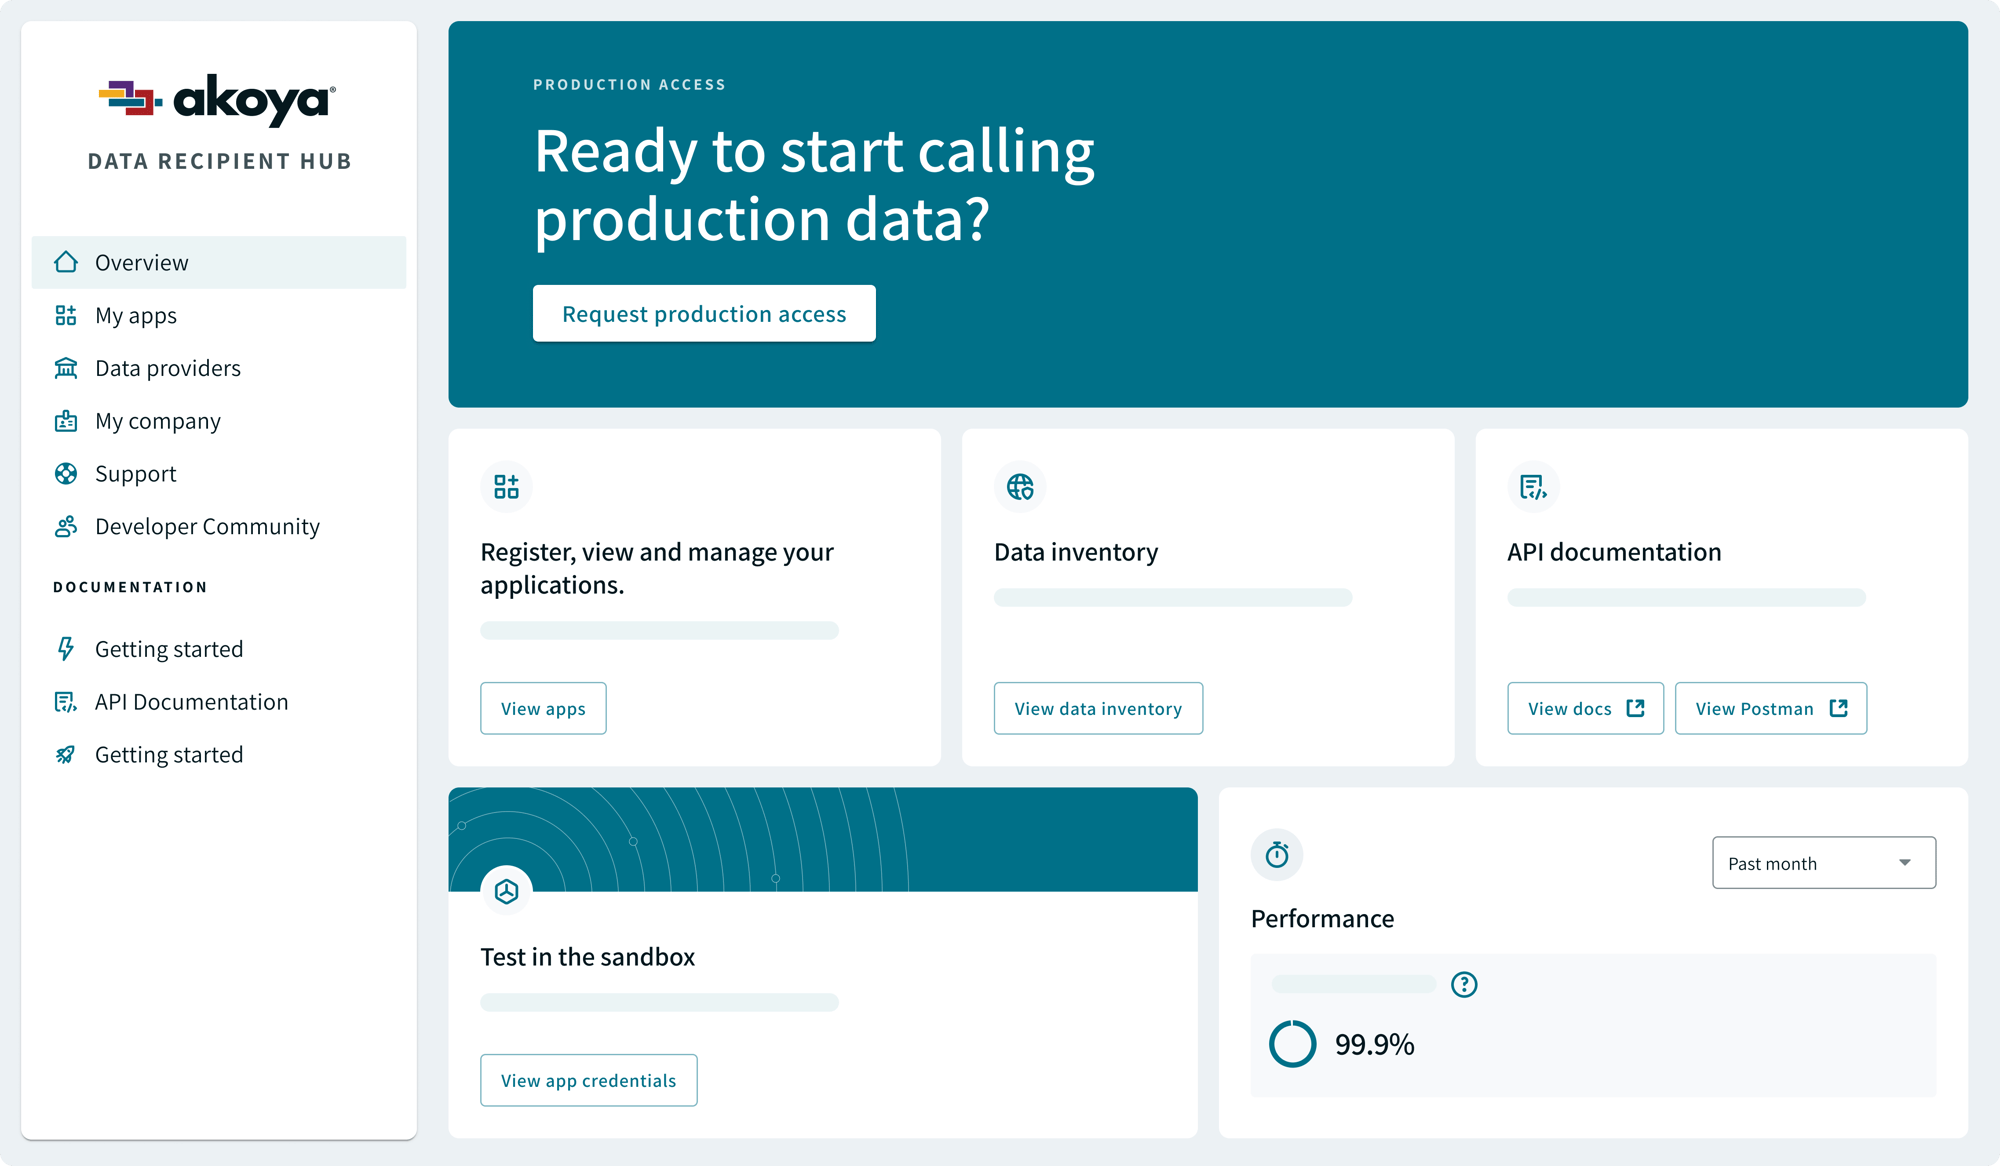Click the Overview navigation icon
This screenshot has height=1166, width=2000.
(65, 261)
